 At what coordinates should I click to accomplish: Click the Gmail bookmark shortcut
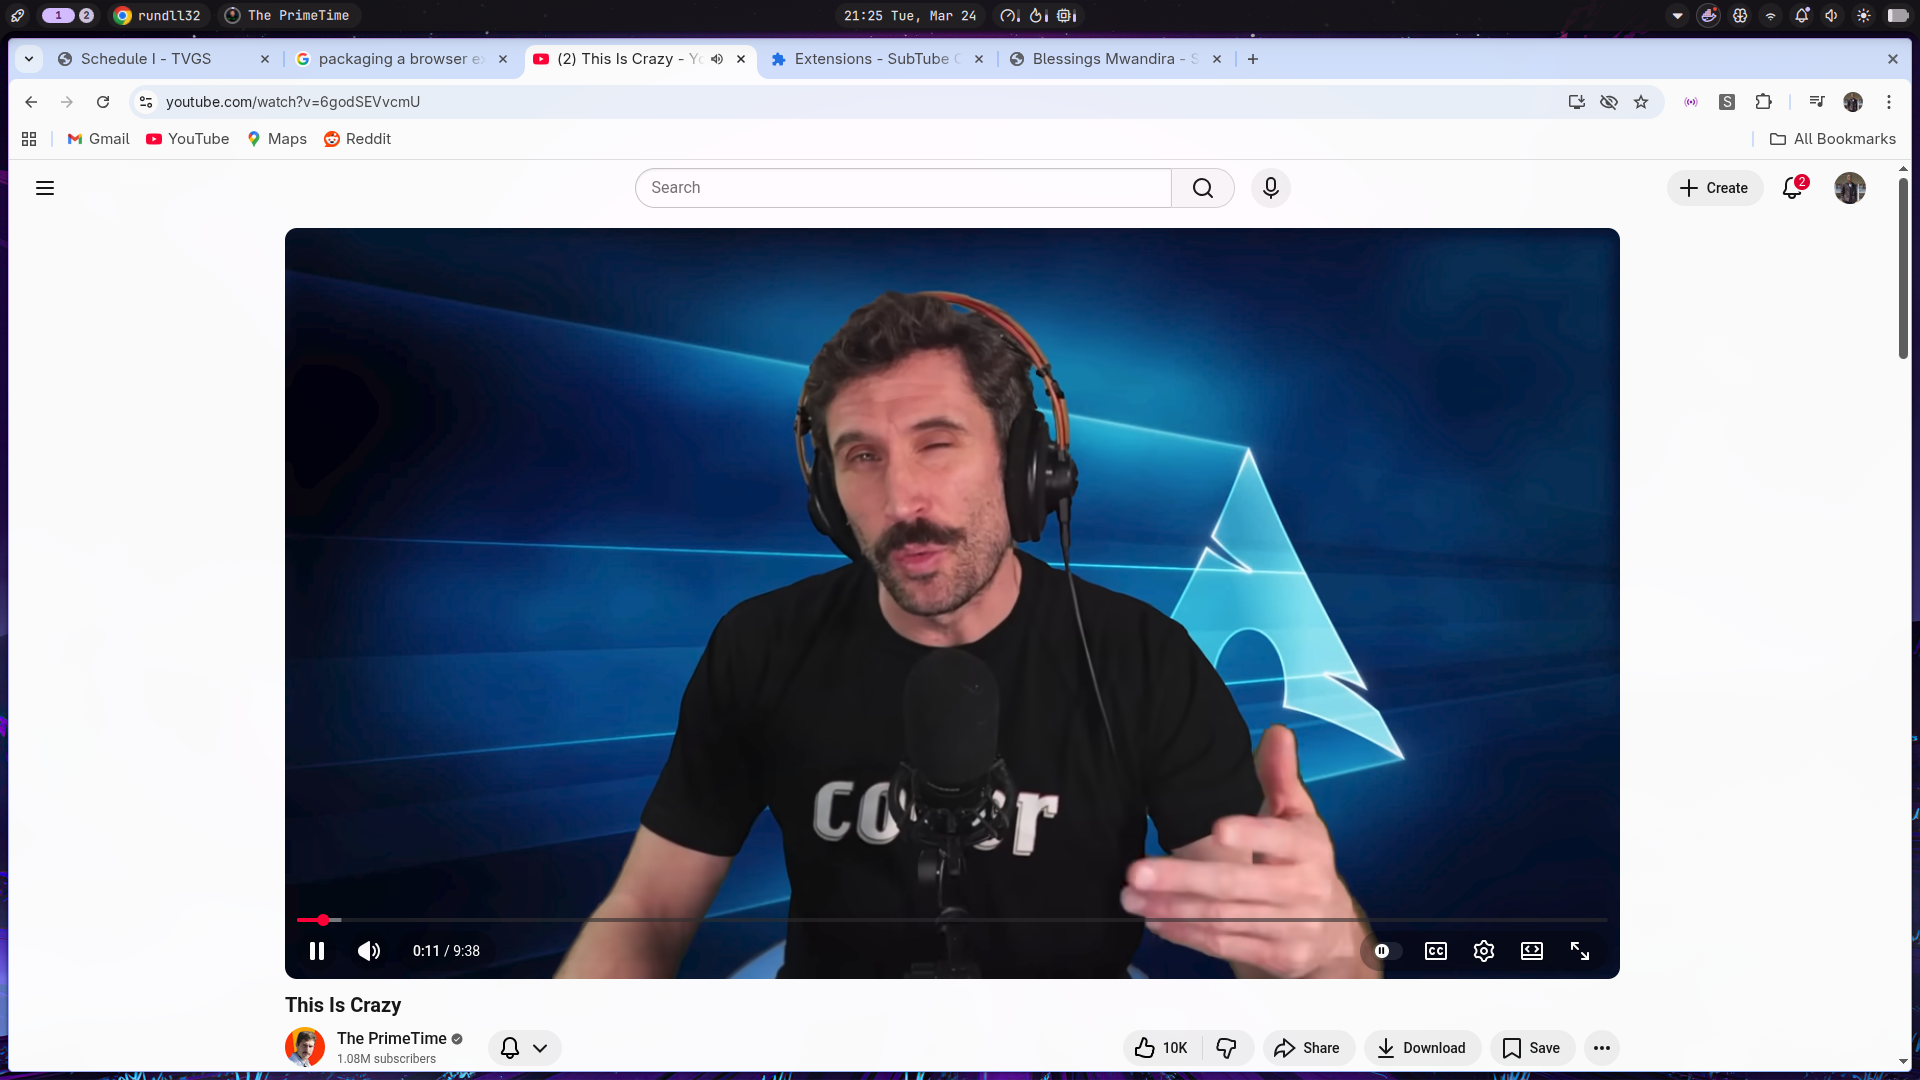[x=97, y=139]
